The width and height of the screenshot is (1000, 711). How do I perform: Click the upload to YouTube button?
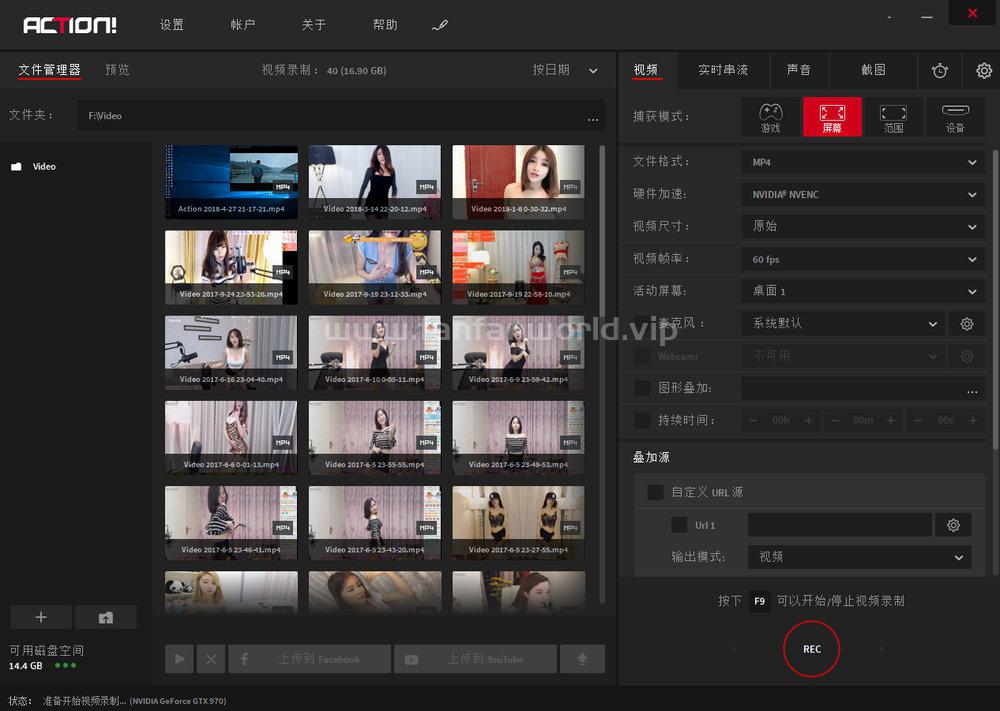click(x=475, y=659)
